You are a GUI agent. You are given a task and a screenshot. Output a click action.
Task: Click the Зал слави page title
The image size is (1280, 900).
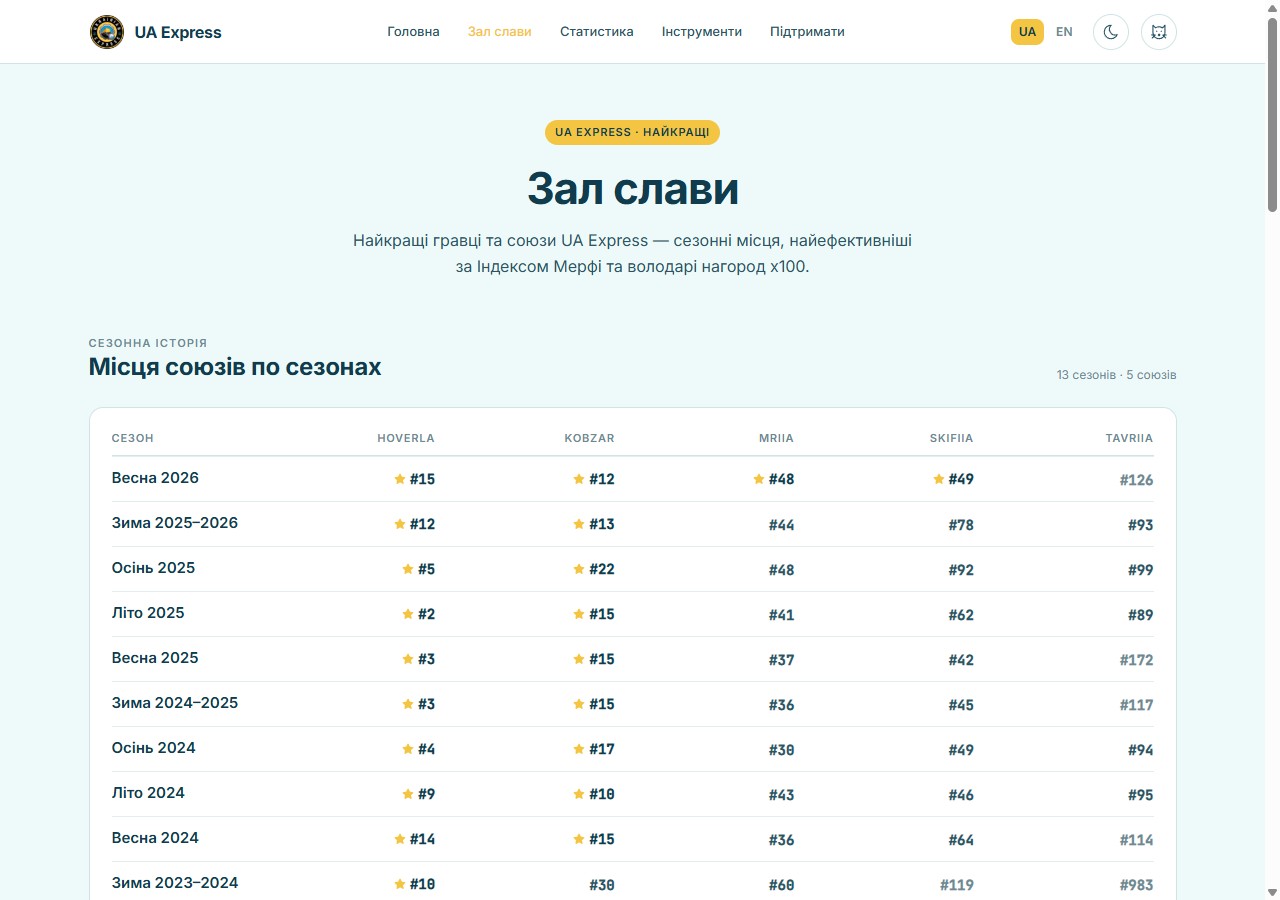(633, 188)
